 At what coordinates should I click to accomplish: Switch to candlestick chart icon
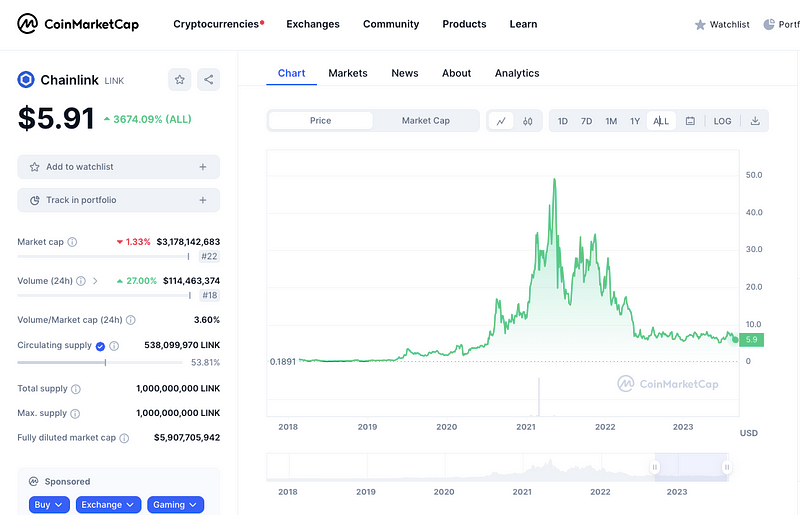527,121
